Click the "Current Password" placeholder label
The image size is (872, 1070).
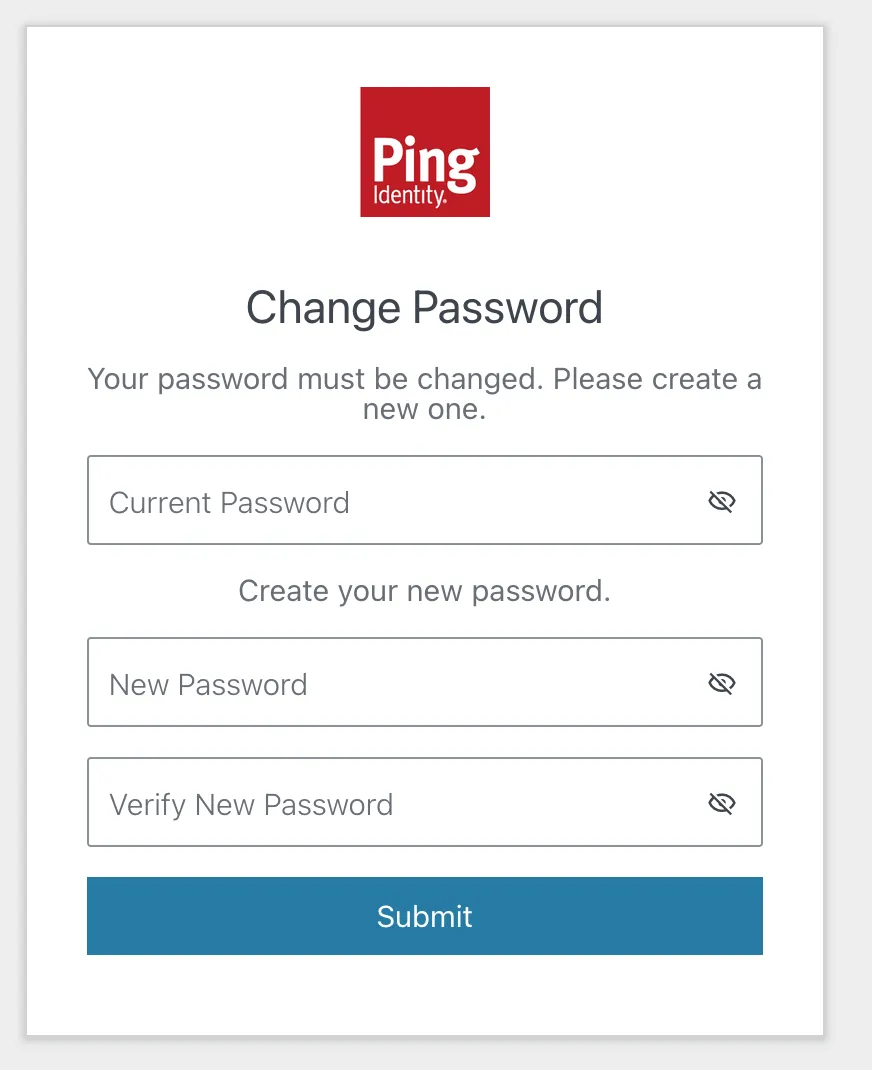coord(229,502)
